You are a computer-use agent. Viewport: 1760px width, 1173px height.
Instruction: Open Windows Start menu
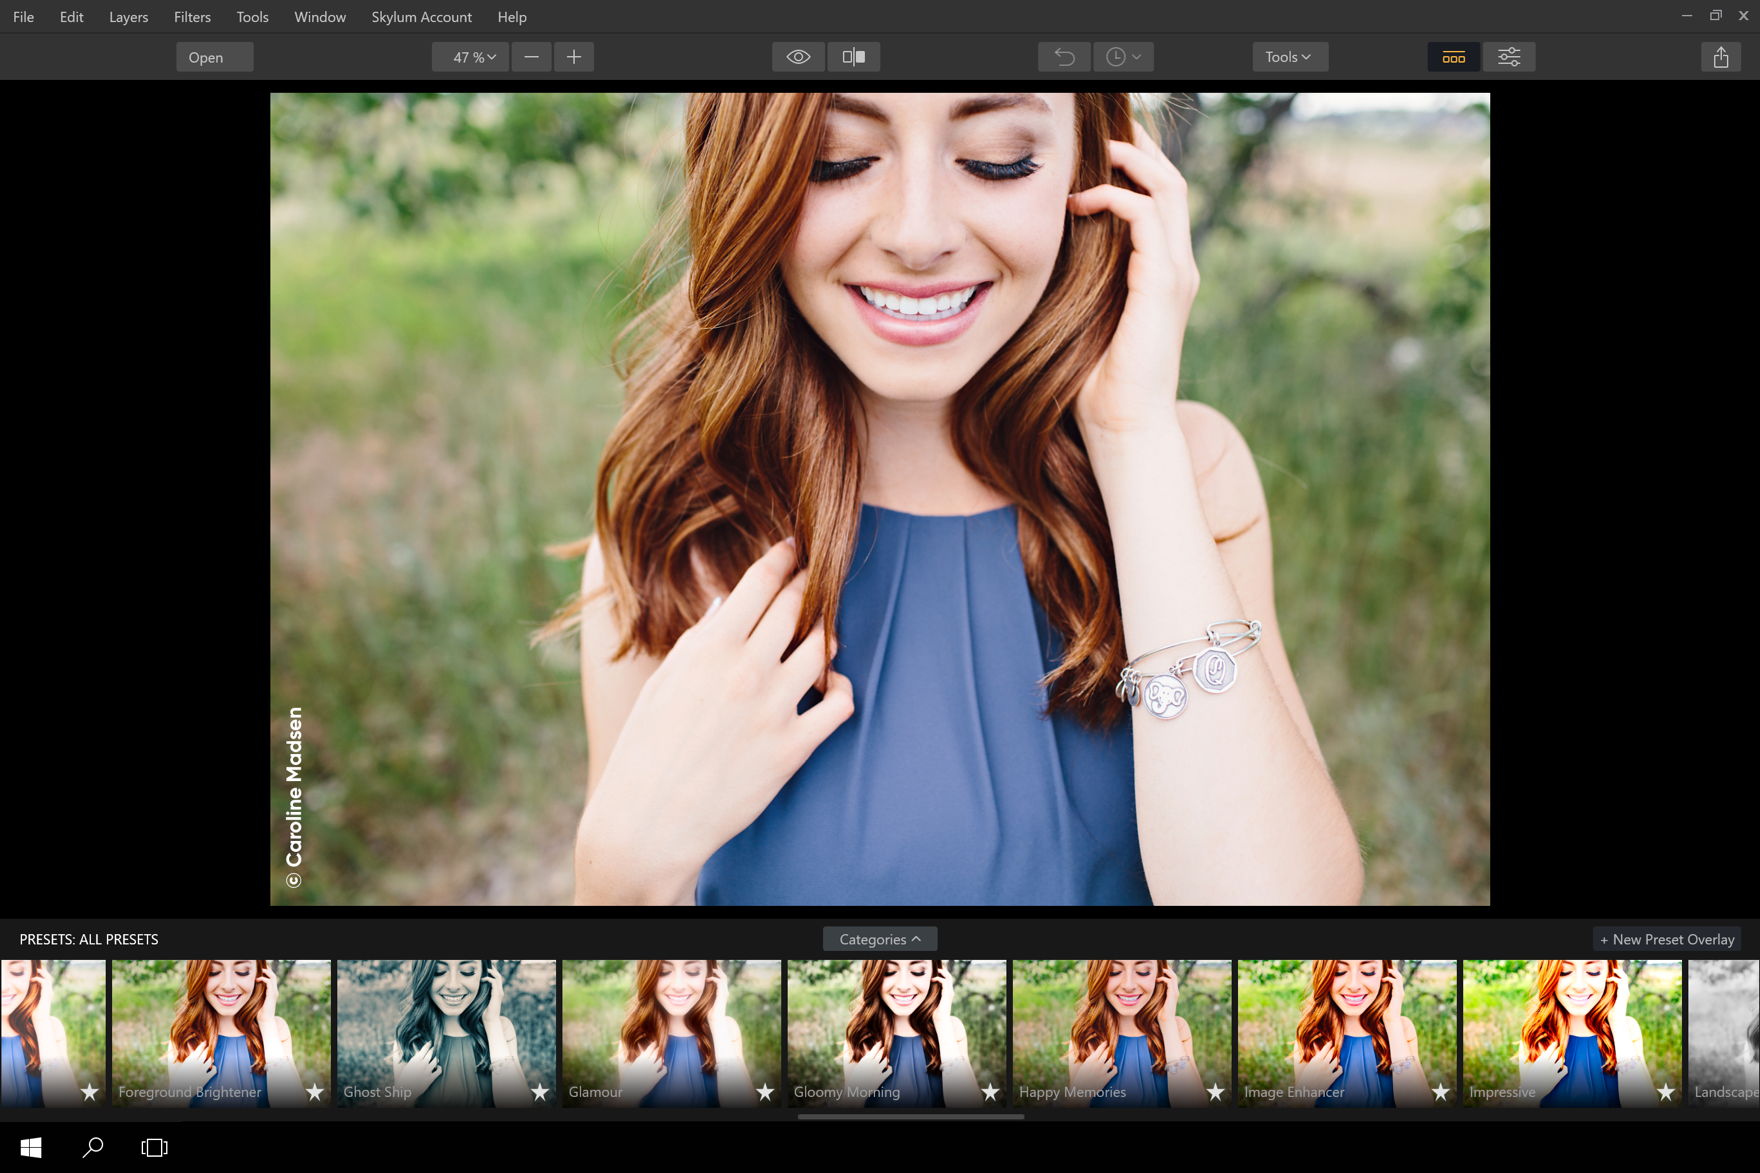(x=31, y=1147)
